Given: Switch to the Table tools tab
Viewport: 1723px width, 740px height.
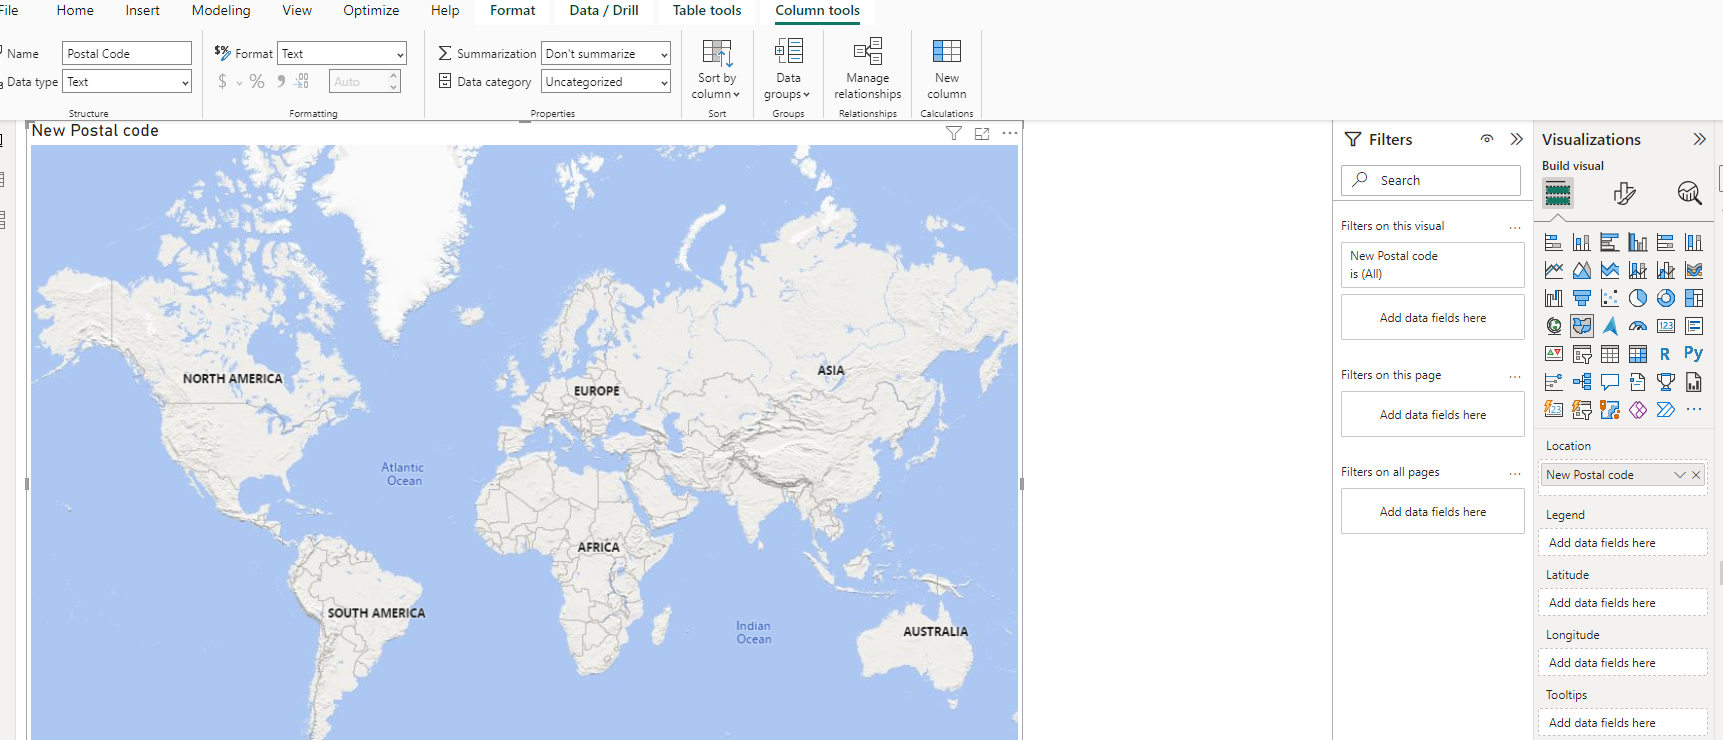Looking at the screenshot, I should (707, 10).
